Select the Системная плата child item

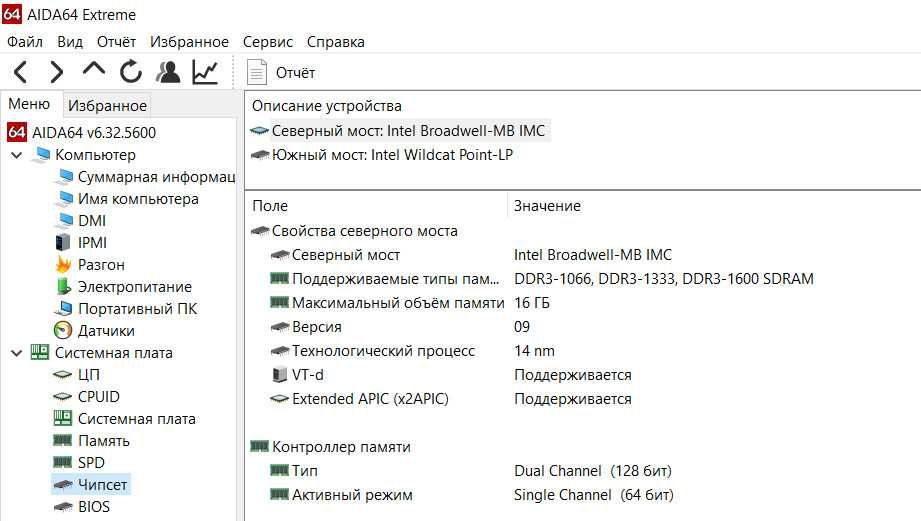pos(125,419)
